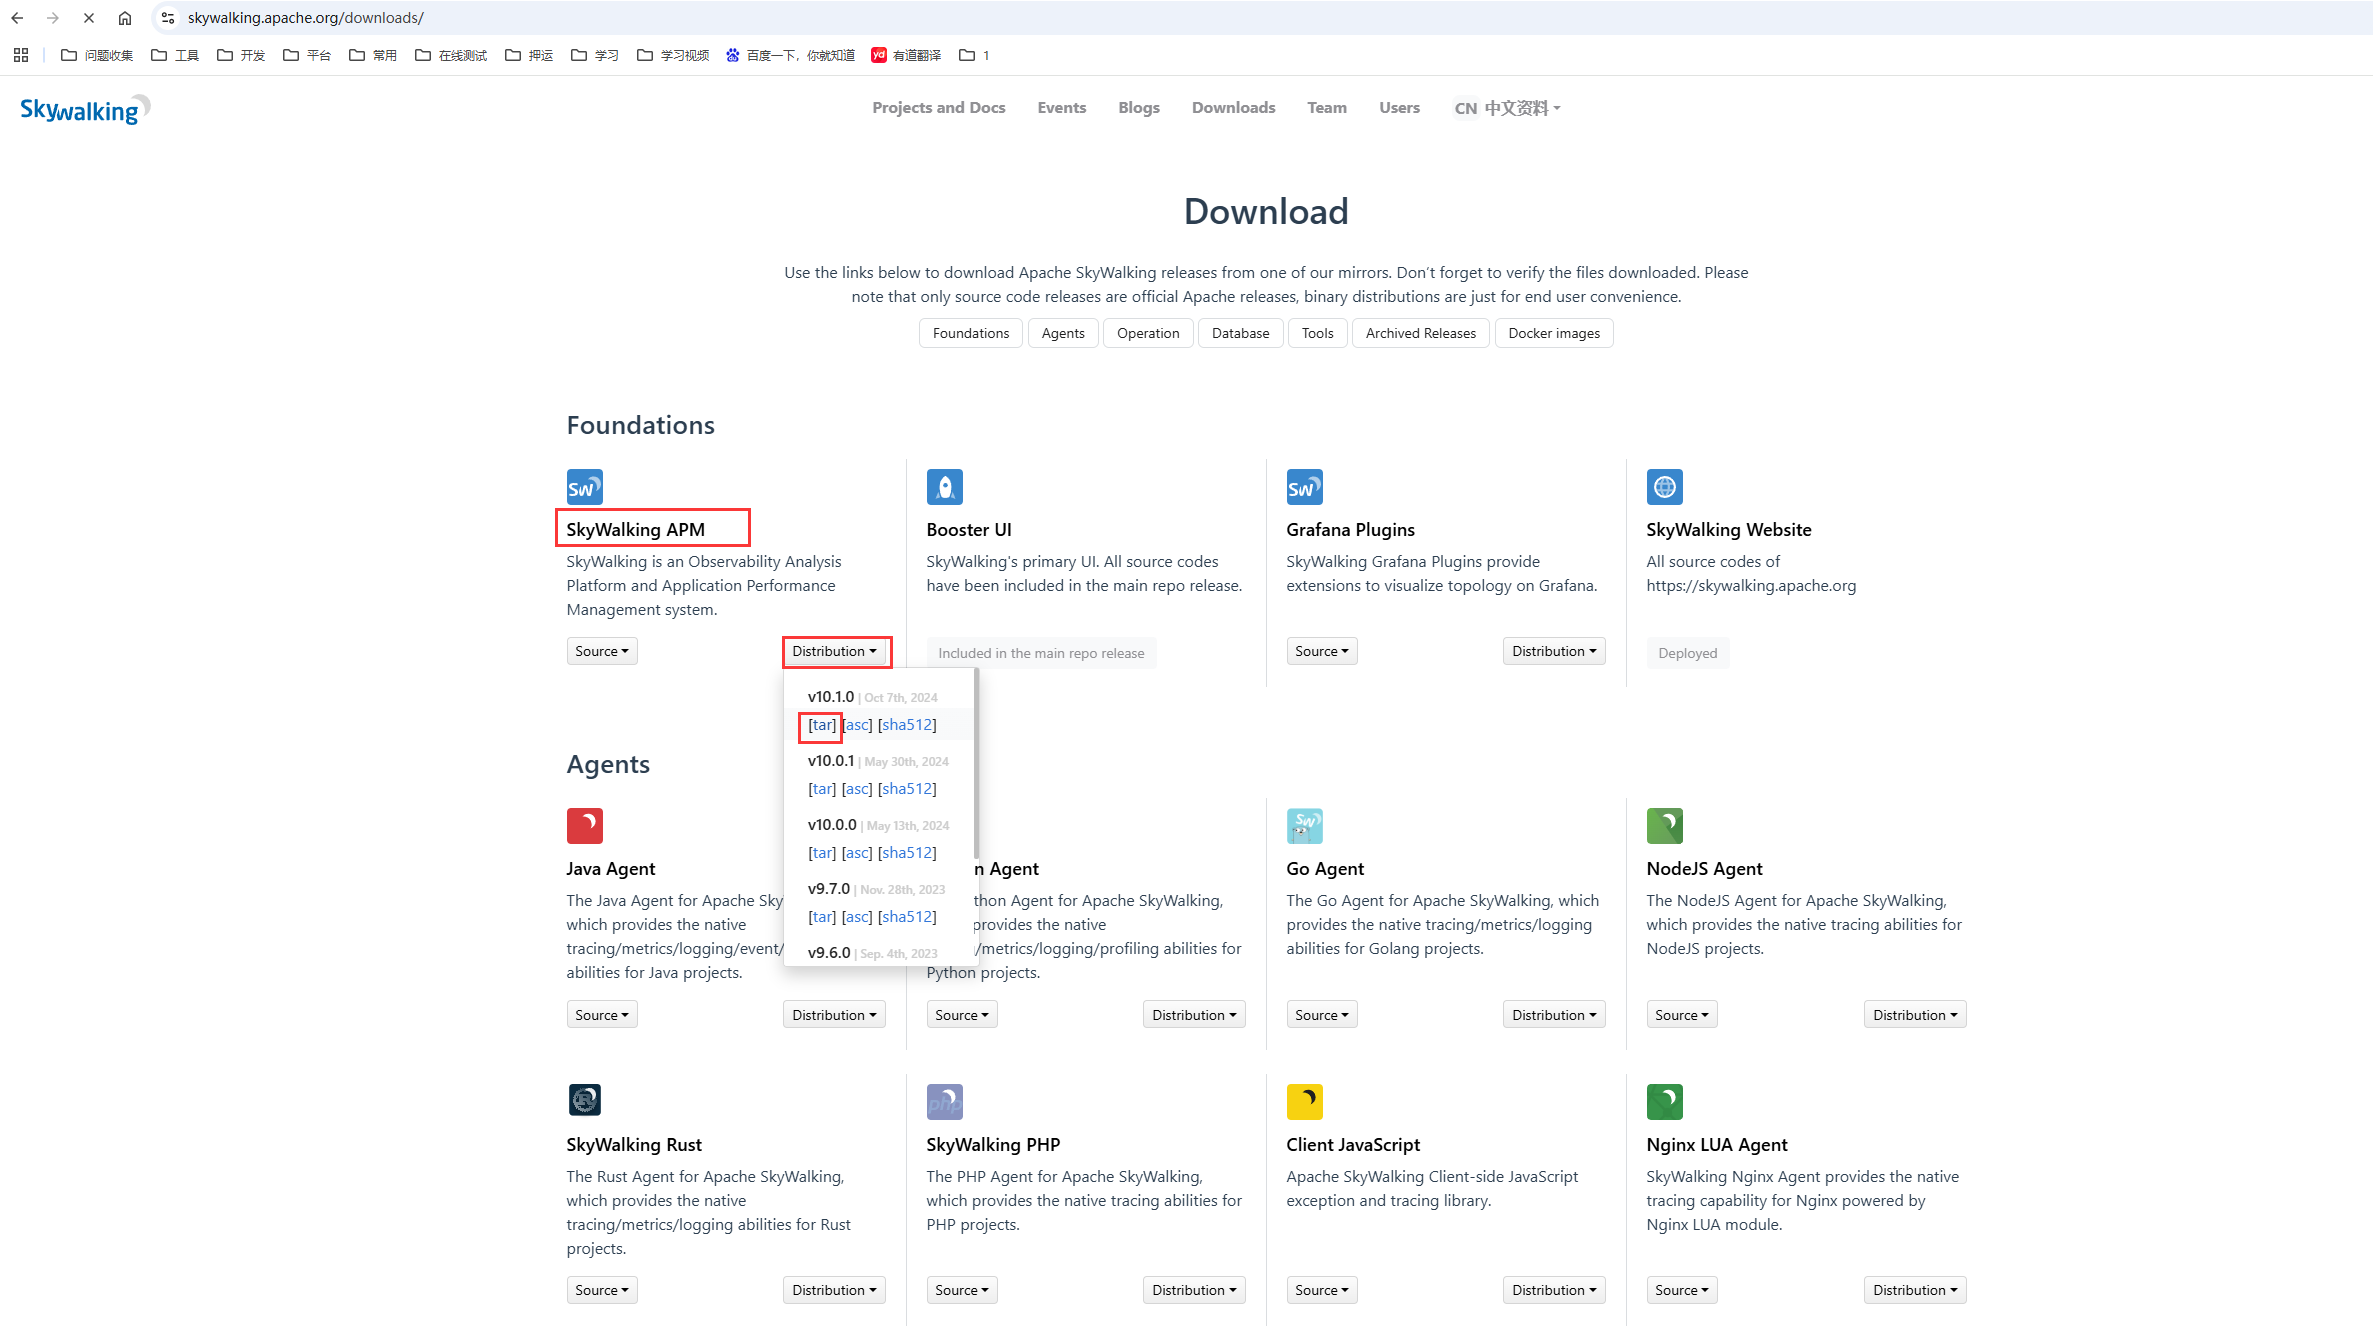Click the SkyWalking Website globe icon
Screen dimensions: 2373x1327
[1664, 487]
